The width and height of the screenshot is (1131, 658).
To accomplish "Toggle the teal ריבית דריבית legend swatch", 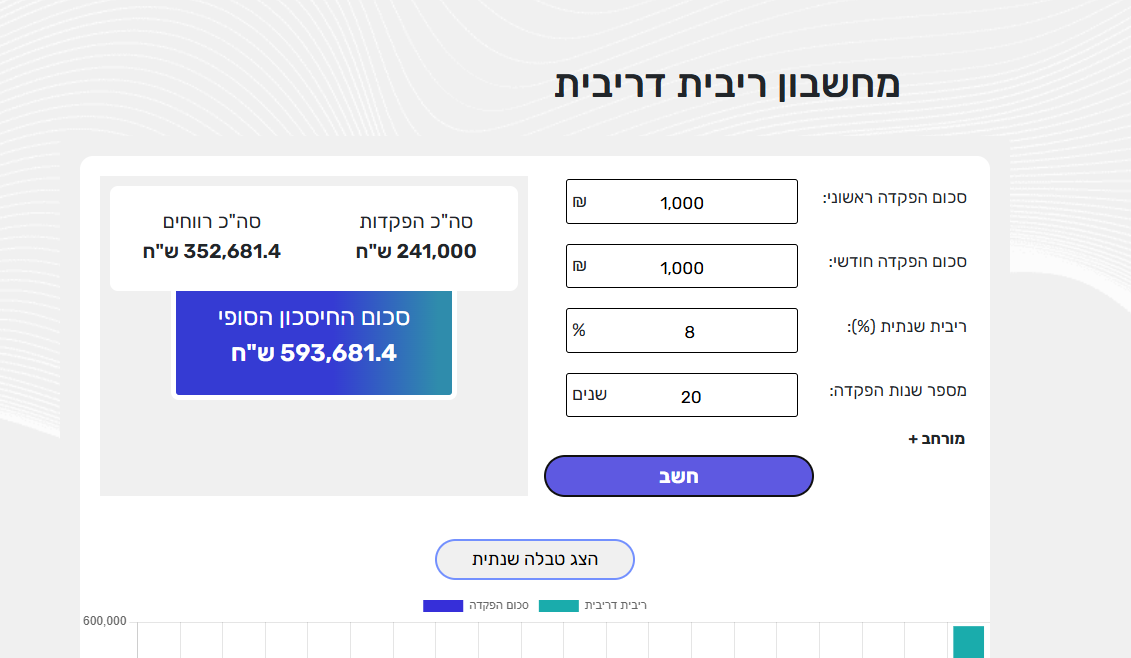I will [559, 606].
